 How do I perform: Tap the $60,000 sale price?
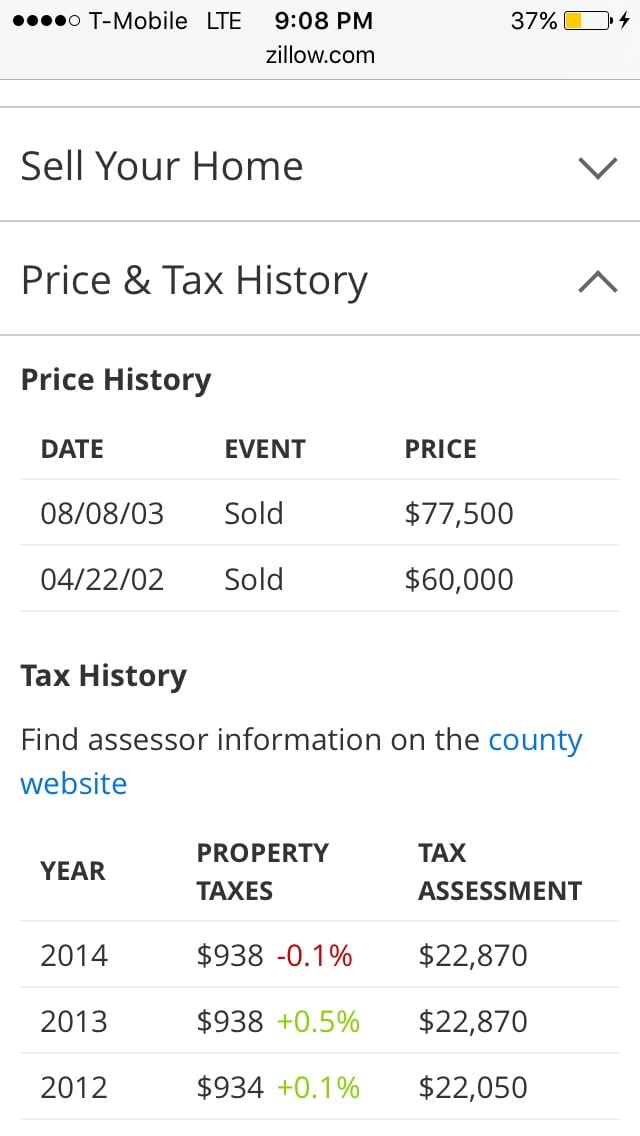[459, 580]
